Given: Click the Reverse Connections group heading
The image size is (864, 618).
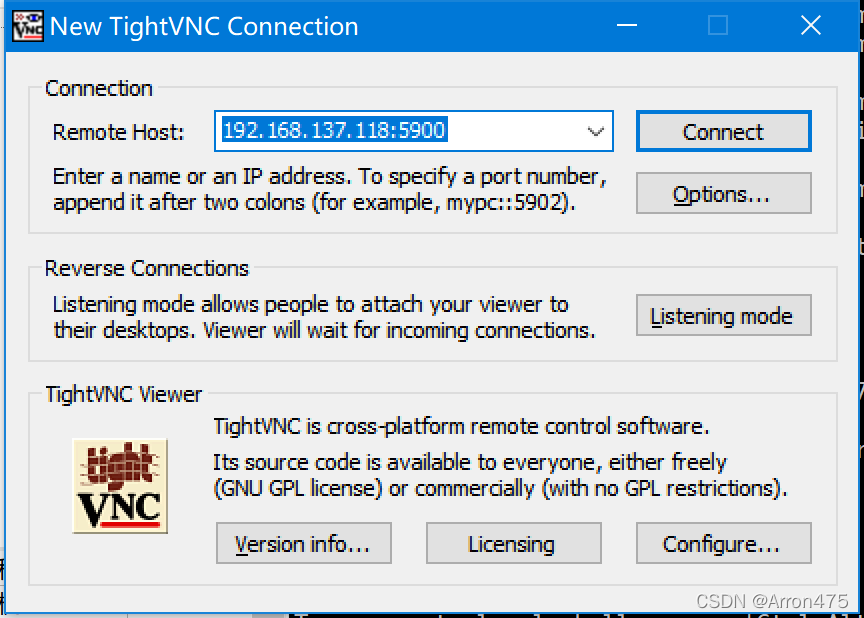Looking at the screenshot, I should [147, 269].
